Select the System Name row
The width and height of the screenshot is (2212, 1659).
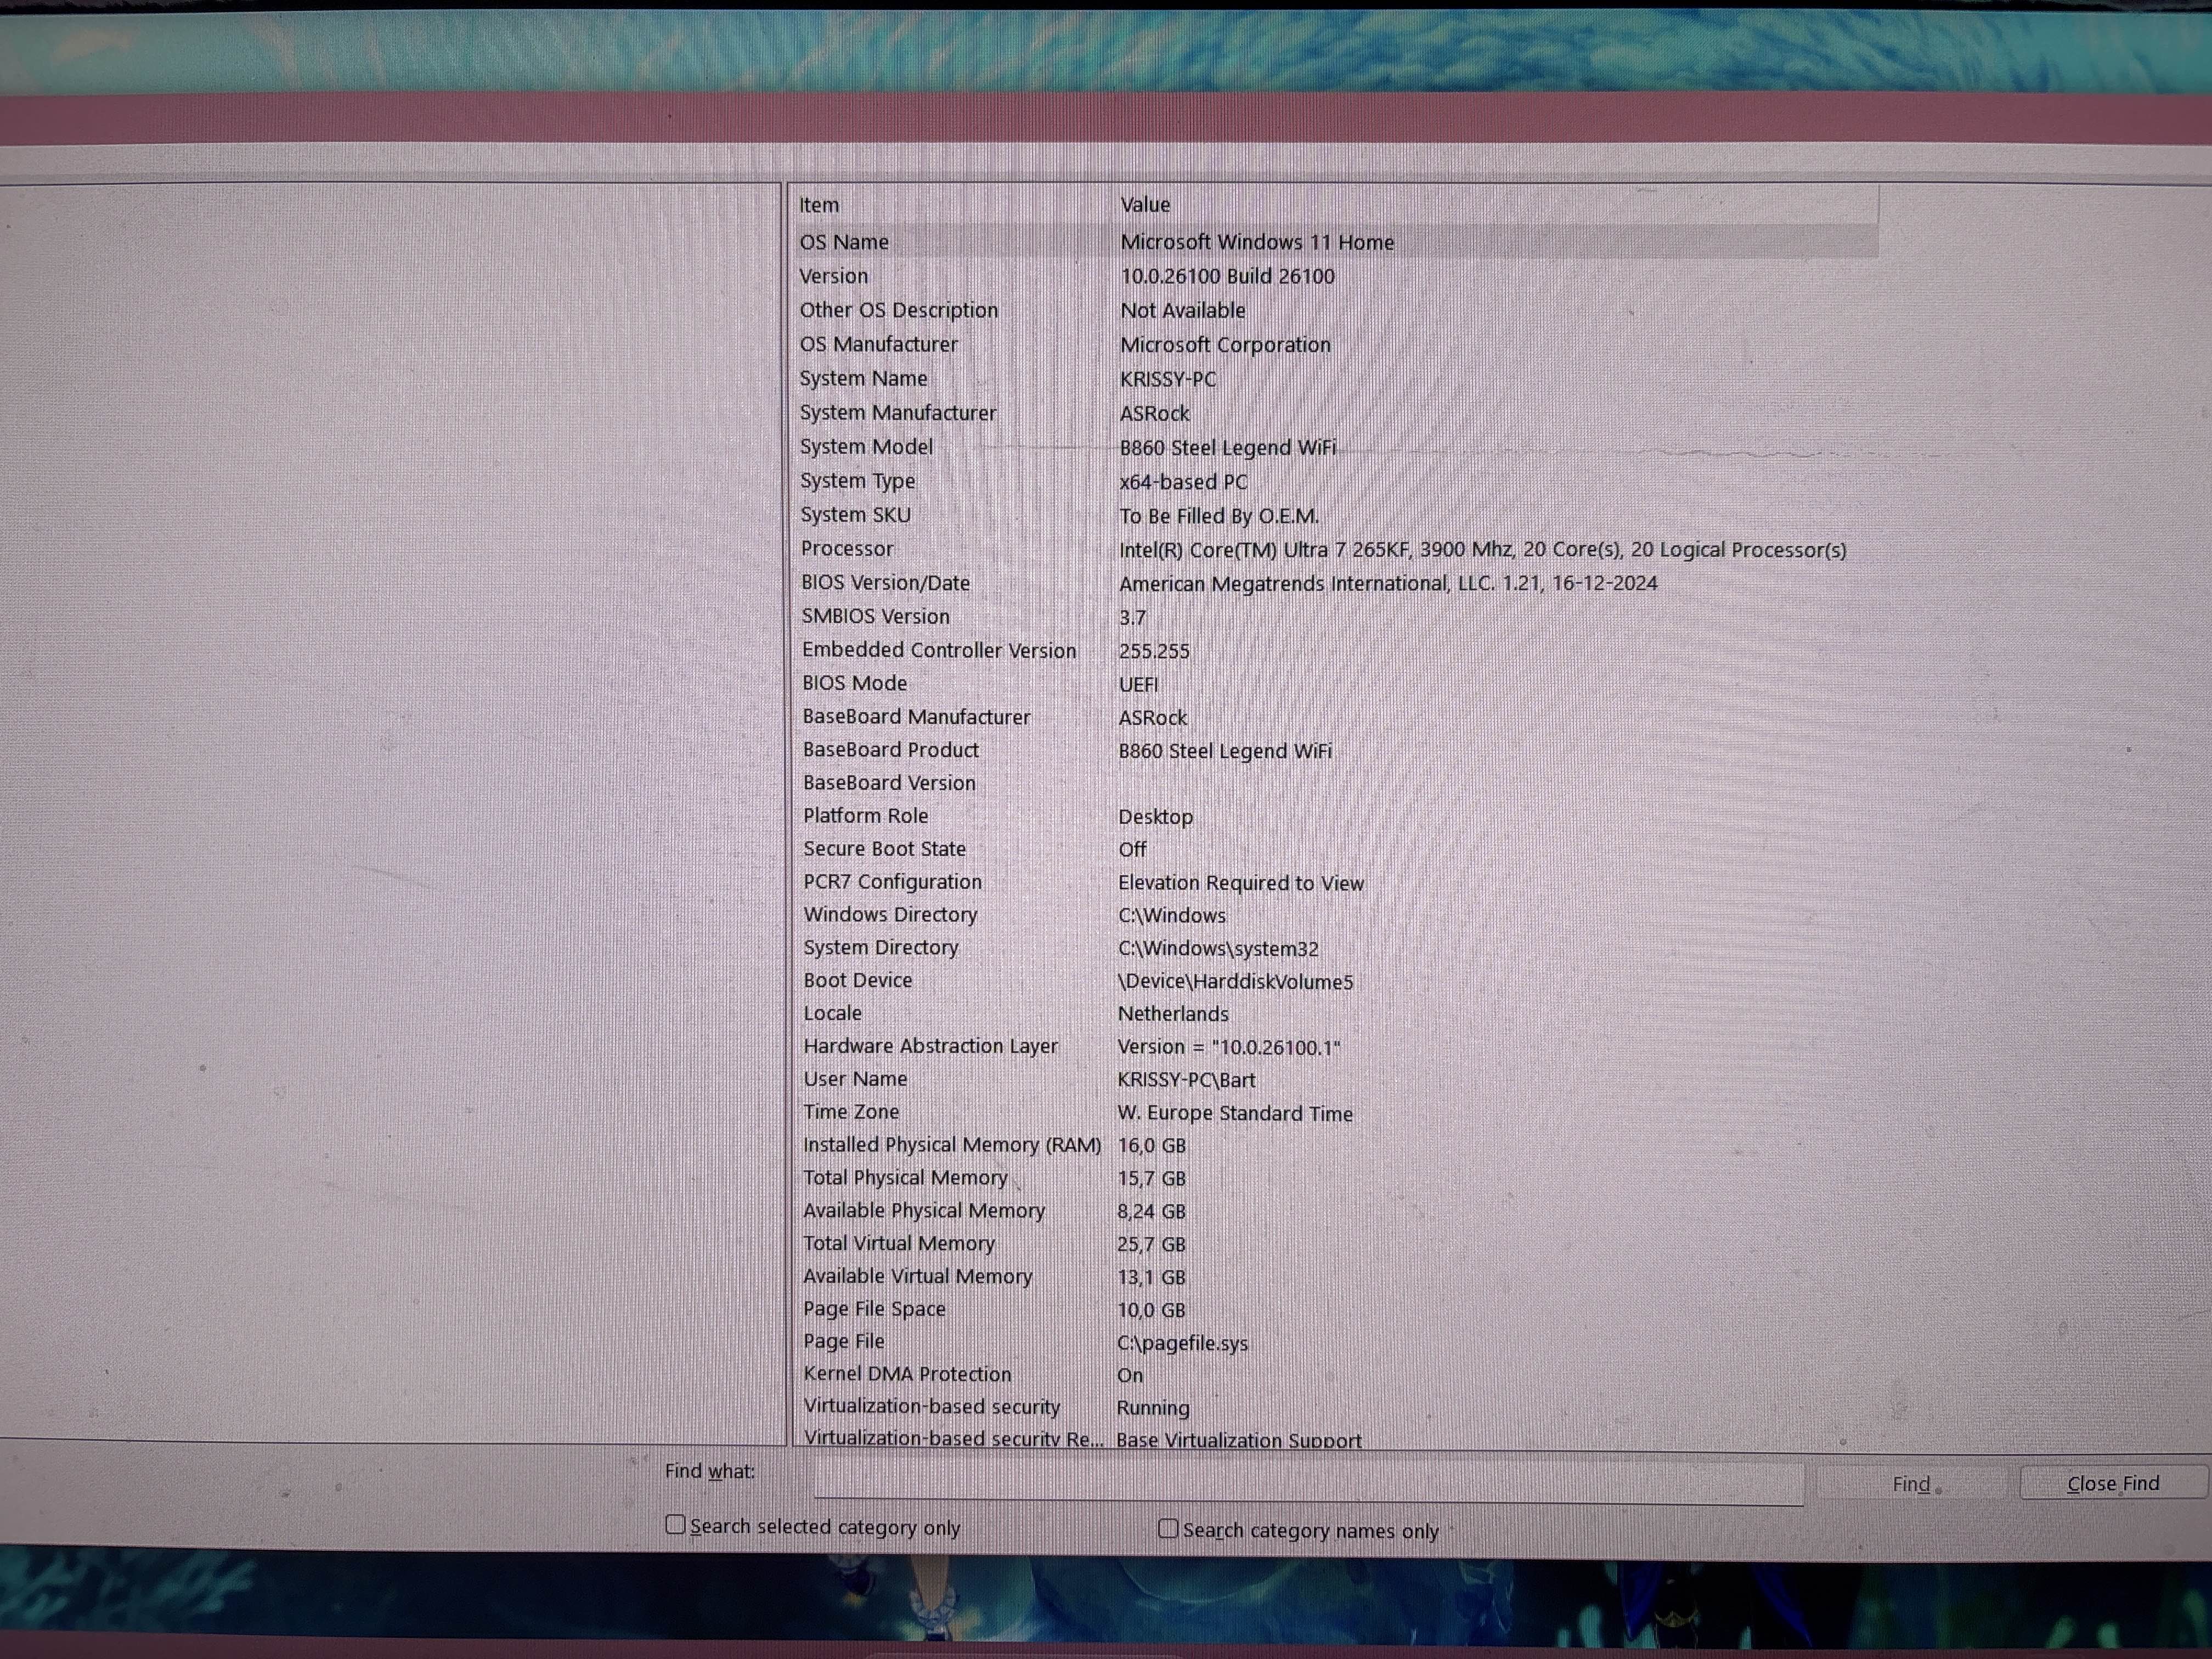tap(863, 379)
